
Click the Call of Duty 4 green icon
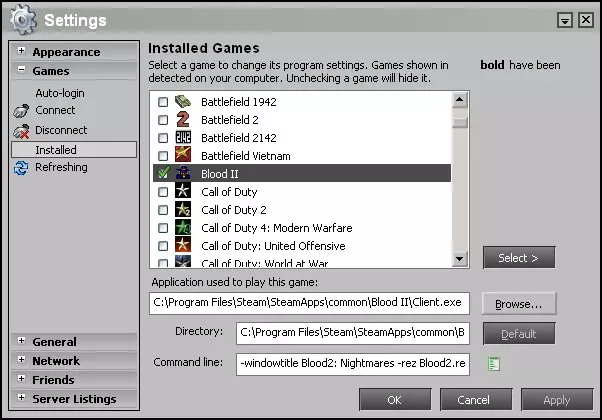click(x=183, y=227)
